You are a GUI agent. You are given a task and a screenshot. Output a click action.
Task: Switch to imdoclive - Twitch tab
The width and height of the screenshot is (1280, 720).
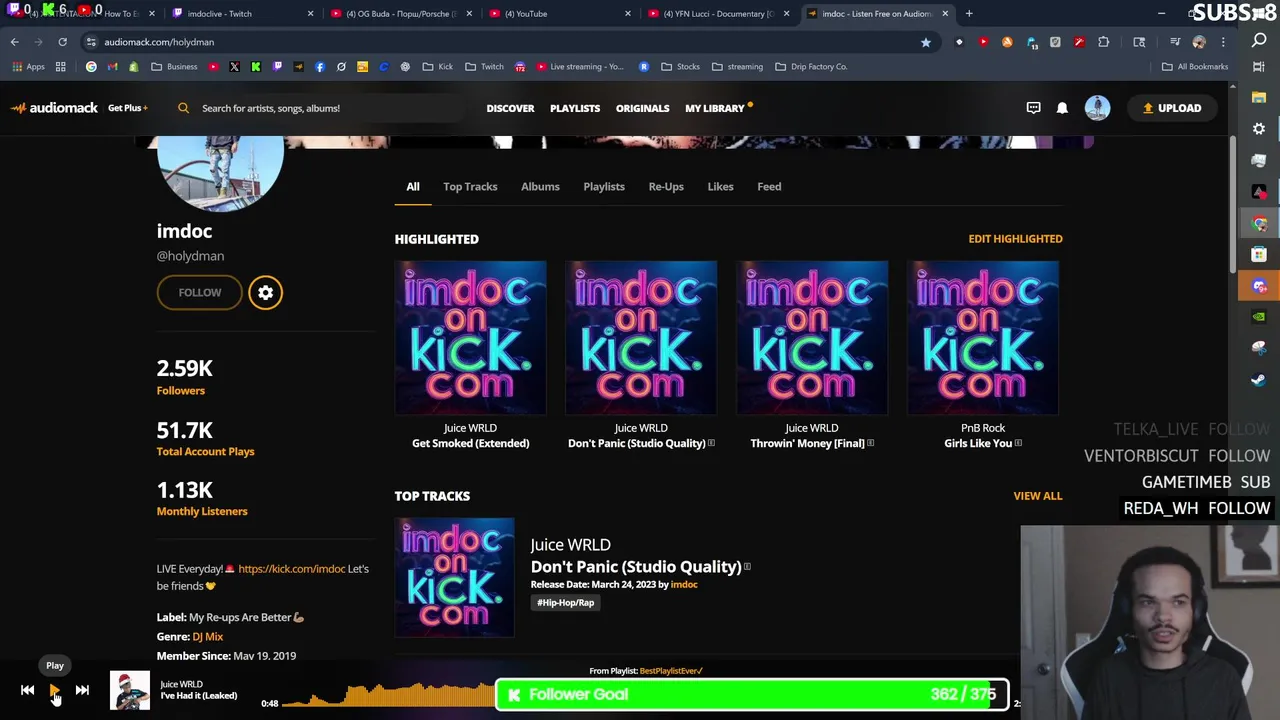240,14
